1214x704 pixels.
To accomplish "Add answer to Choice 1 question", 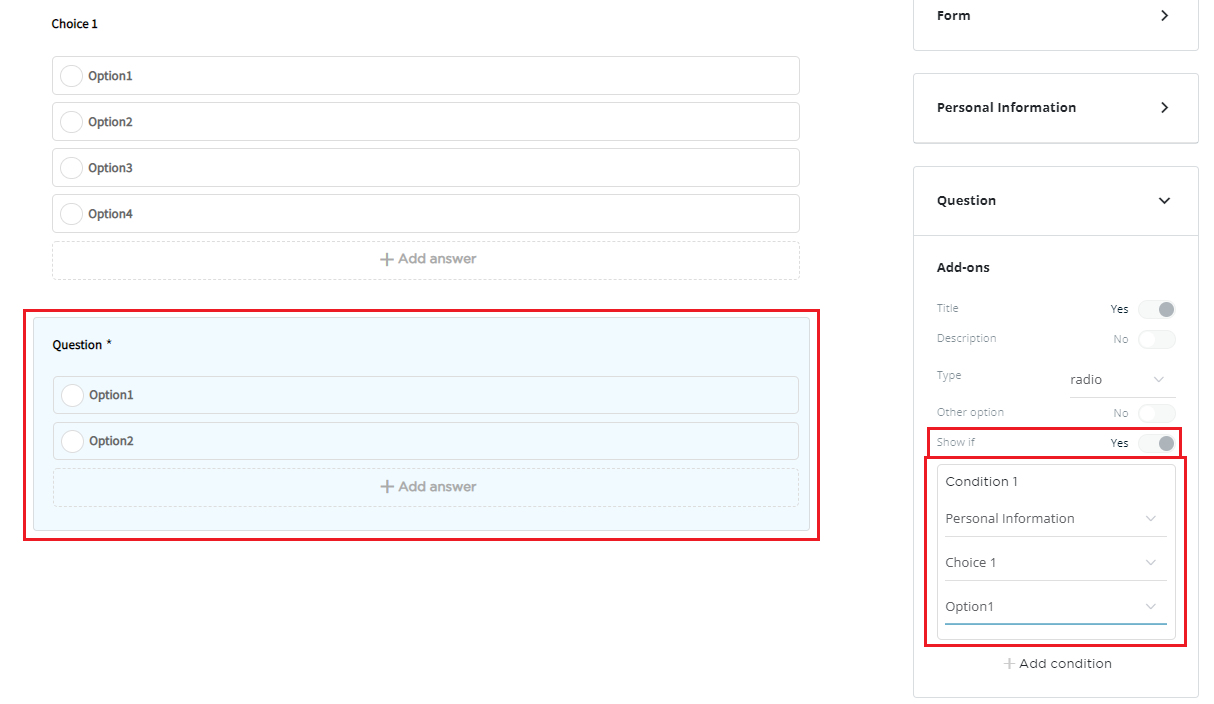I will (x=427, y=259).
